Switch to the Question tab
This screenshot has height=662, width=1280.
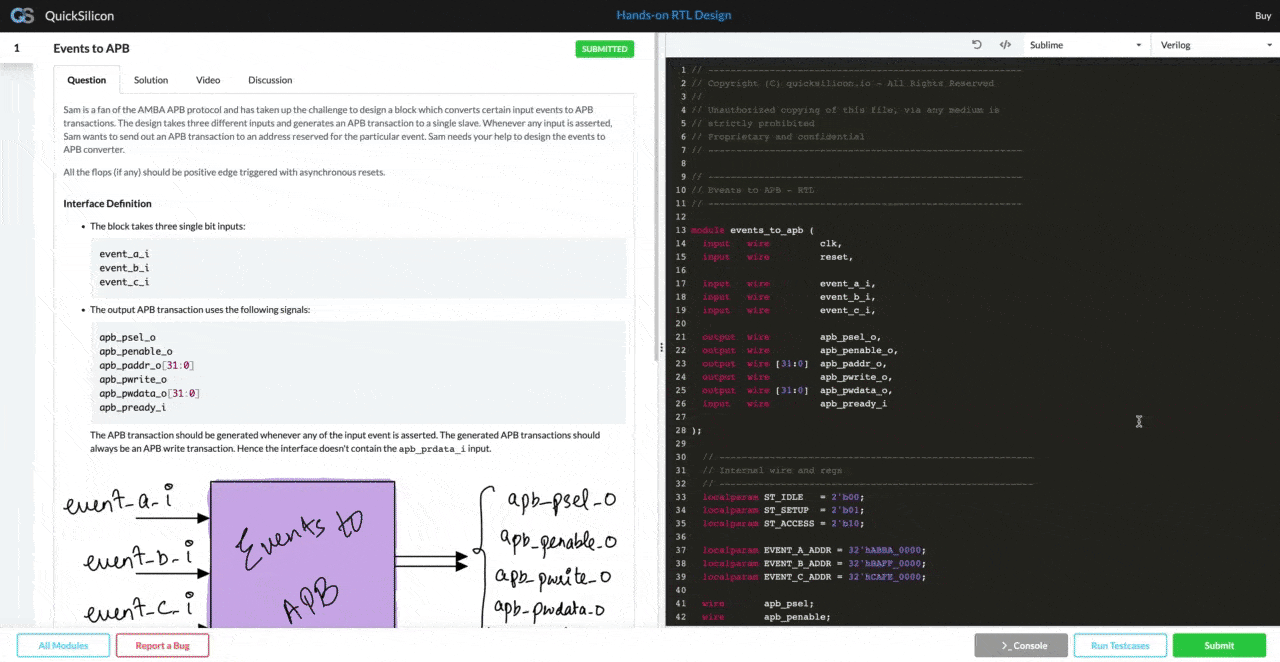[x=86, y=80]
